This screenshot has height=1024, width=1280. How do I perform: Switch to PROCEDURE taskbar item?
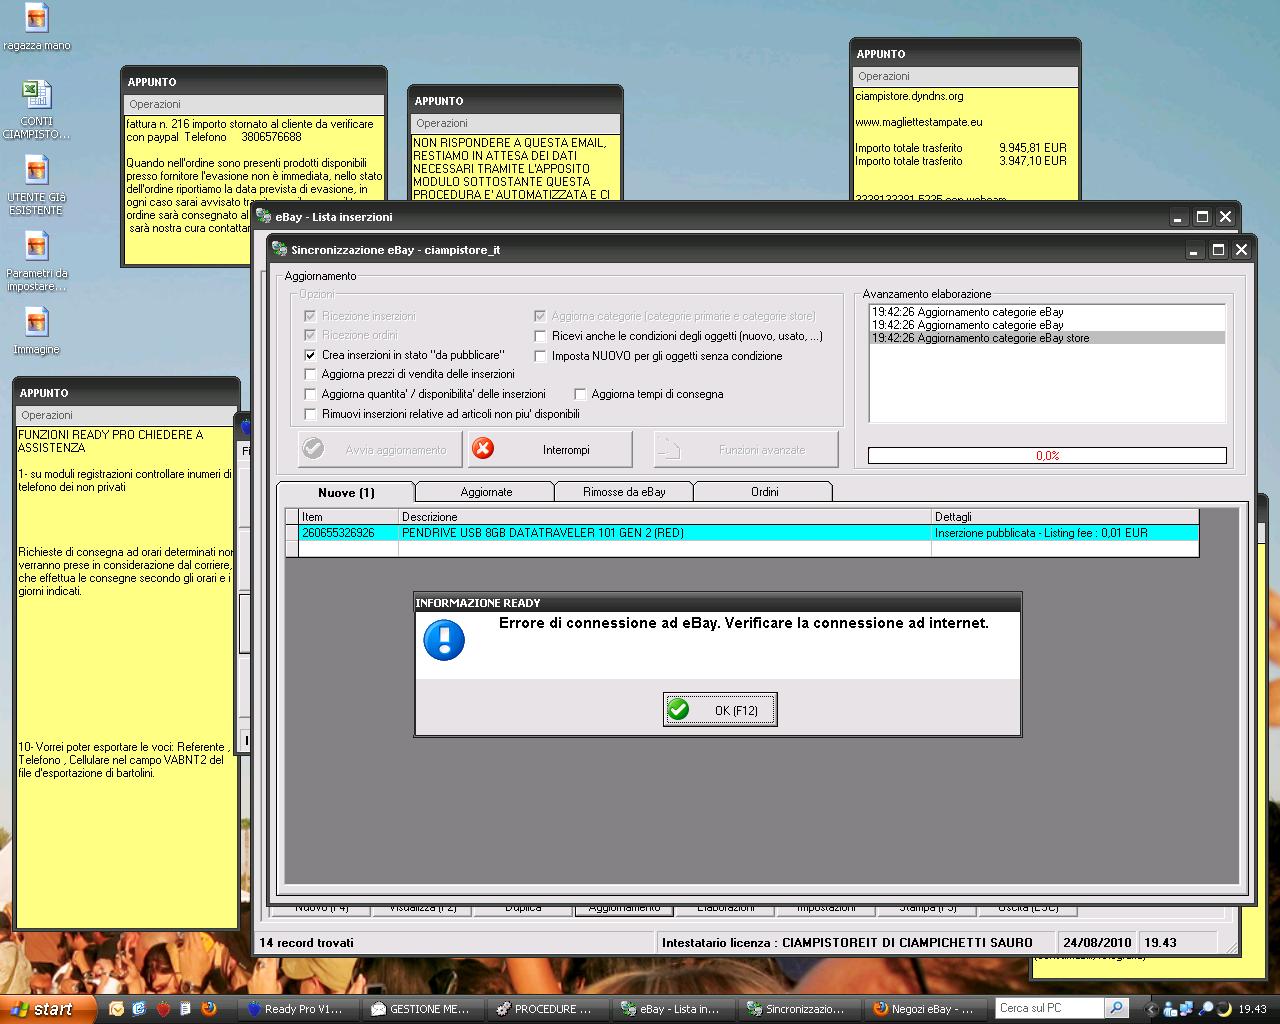tap(547, 1009)
